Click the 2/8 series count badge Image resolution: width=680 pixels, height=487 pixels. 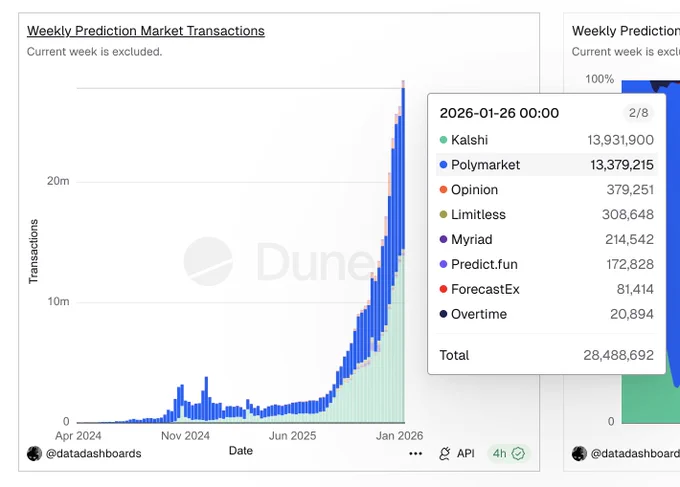(638, 113)
